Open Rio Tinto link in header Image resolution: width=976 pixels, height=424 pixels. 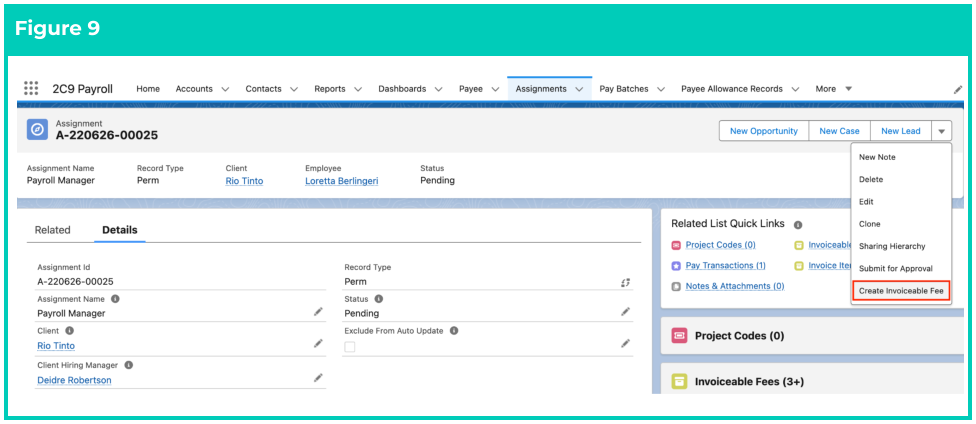coord(244,181)
